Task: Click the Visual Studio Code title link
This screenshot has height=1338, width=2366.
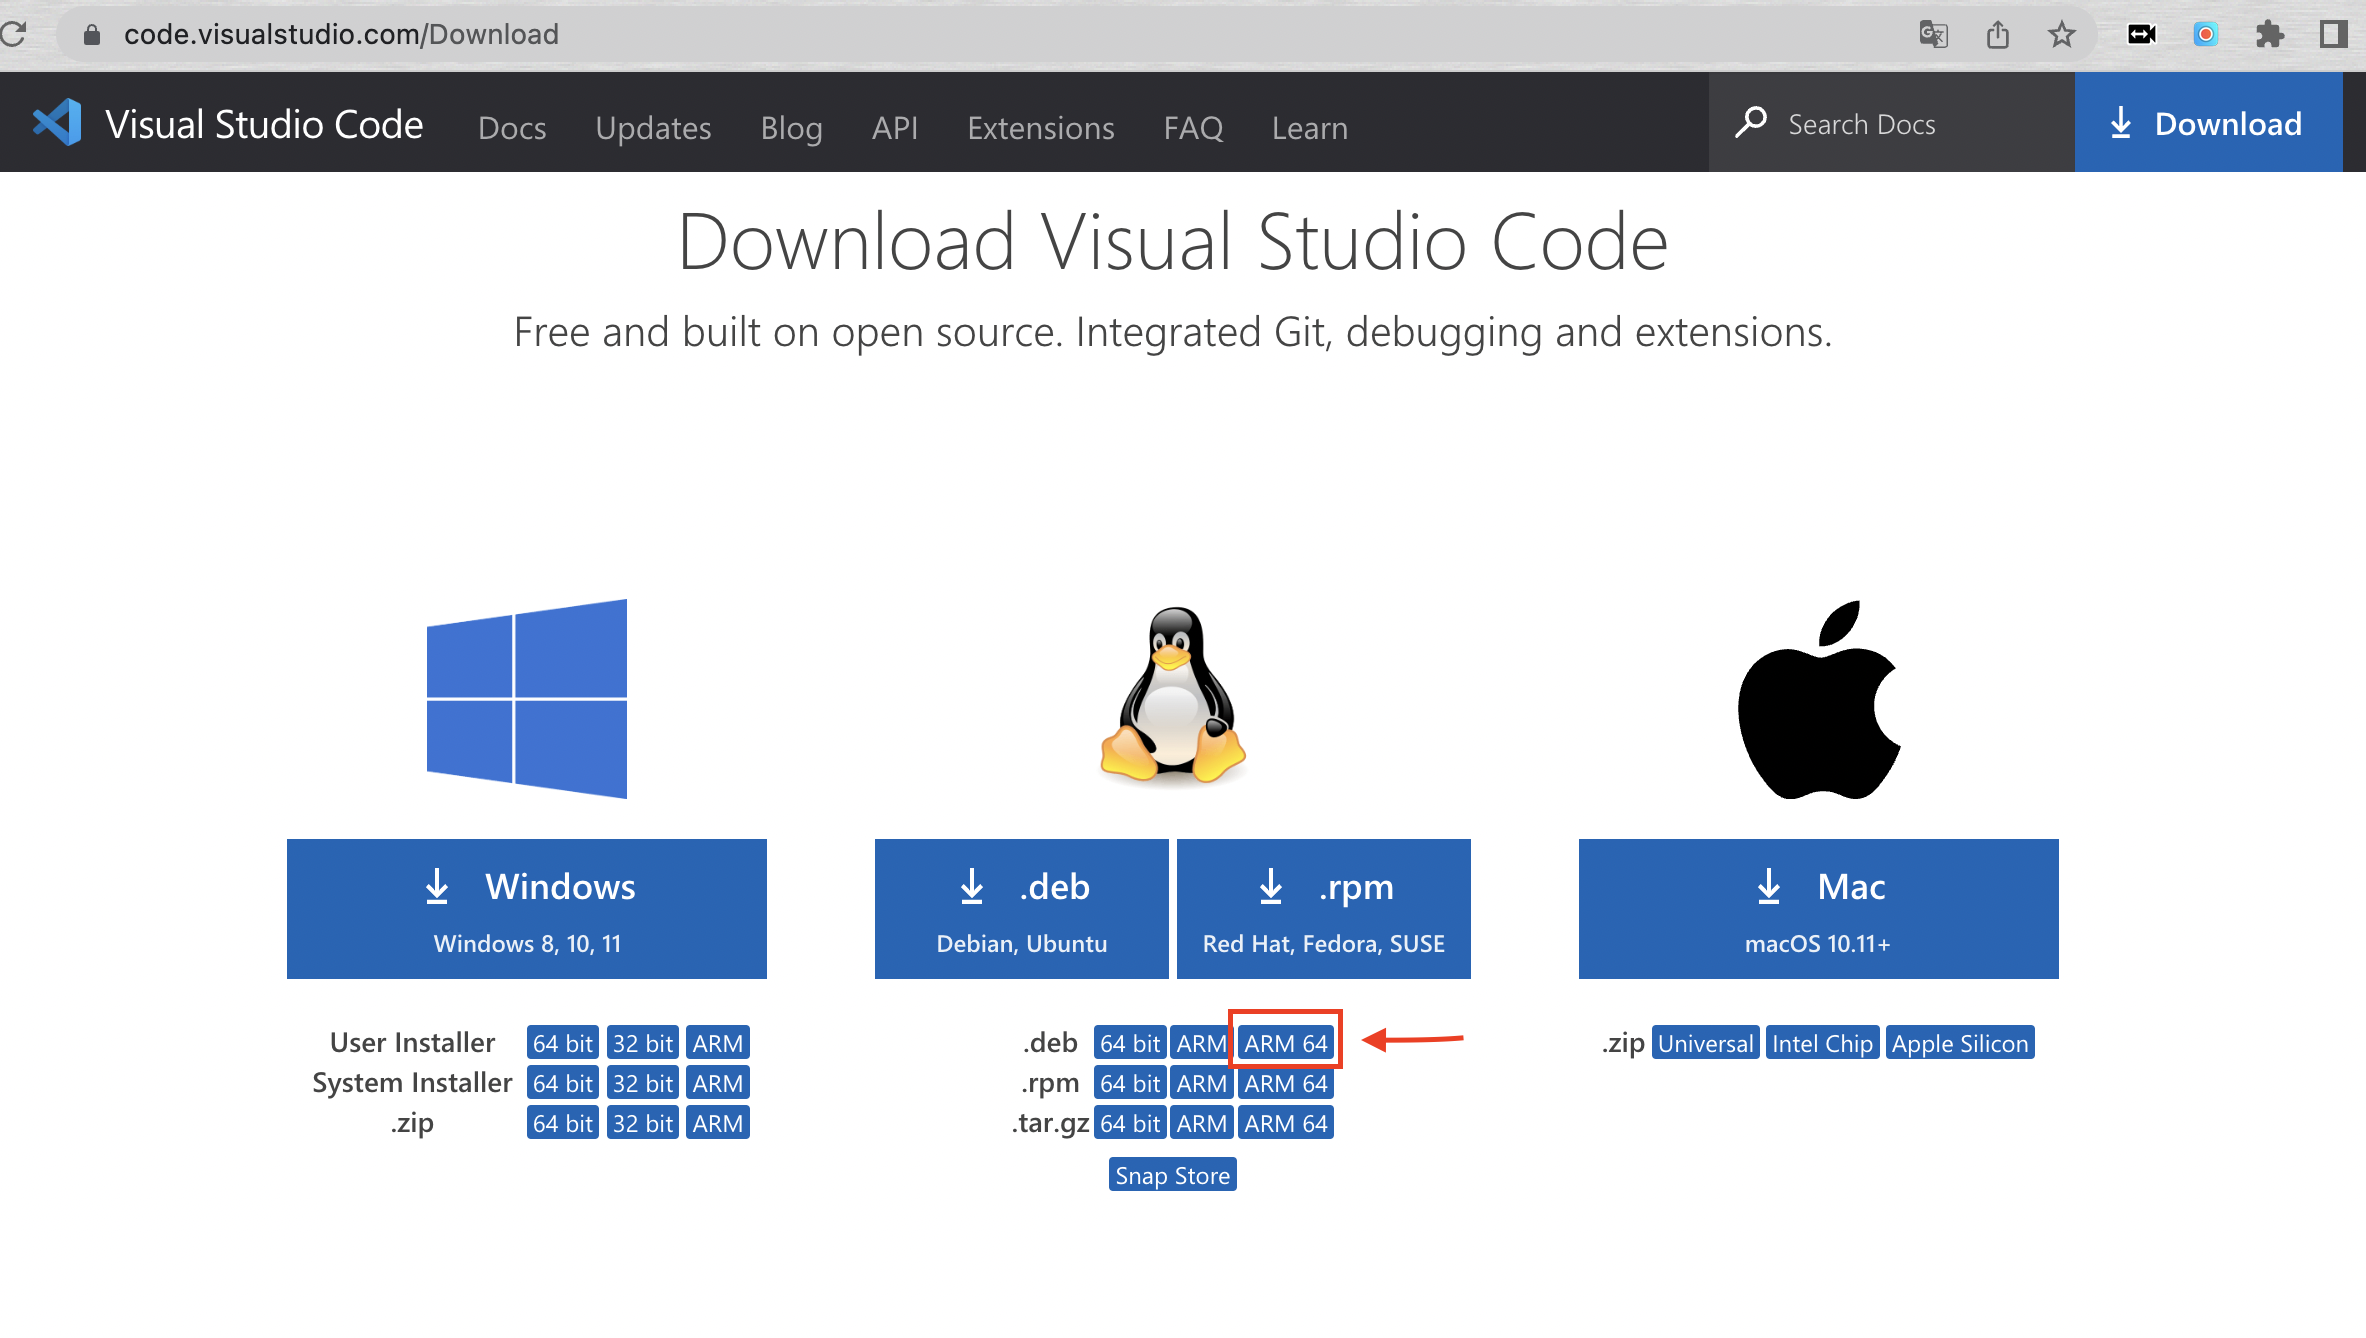Action: 264,124
